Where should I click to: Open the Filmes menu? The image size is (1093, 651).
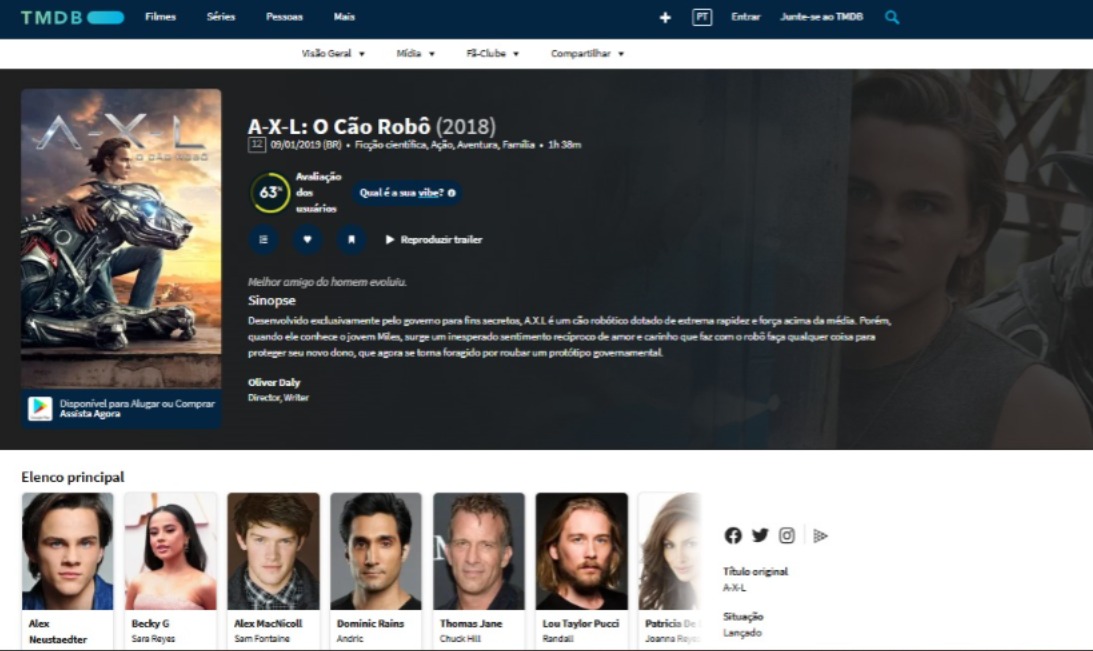[160, 17]
